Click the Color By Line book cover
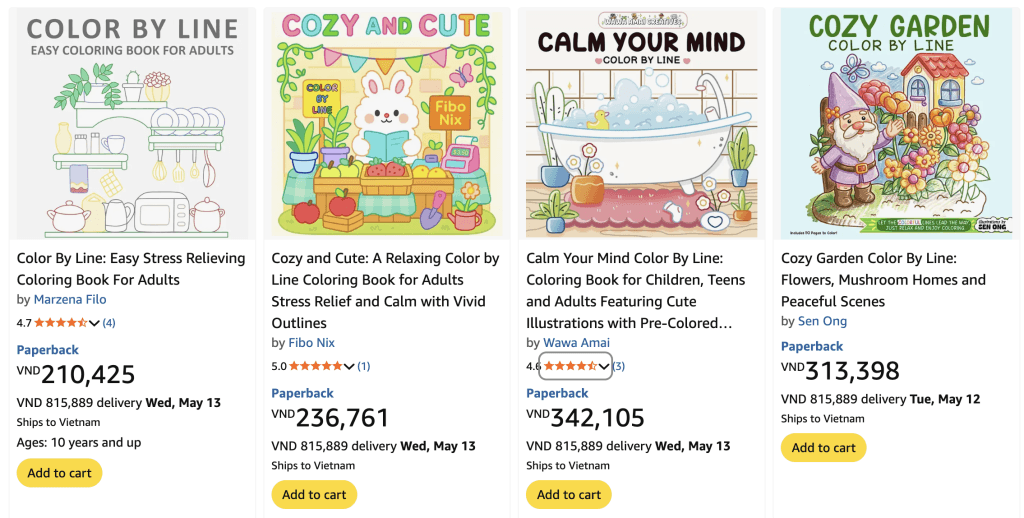Viewport: 1024px width, 518px height. 131,123
